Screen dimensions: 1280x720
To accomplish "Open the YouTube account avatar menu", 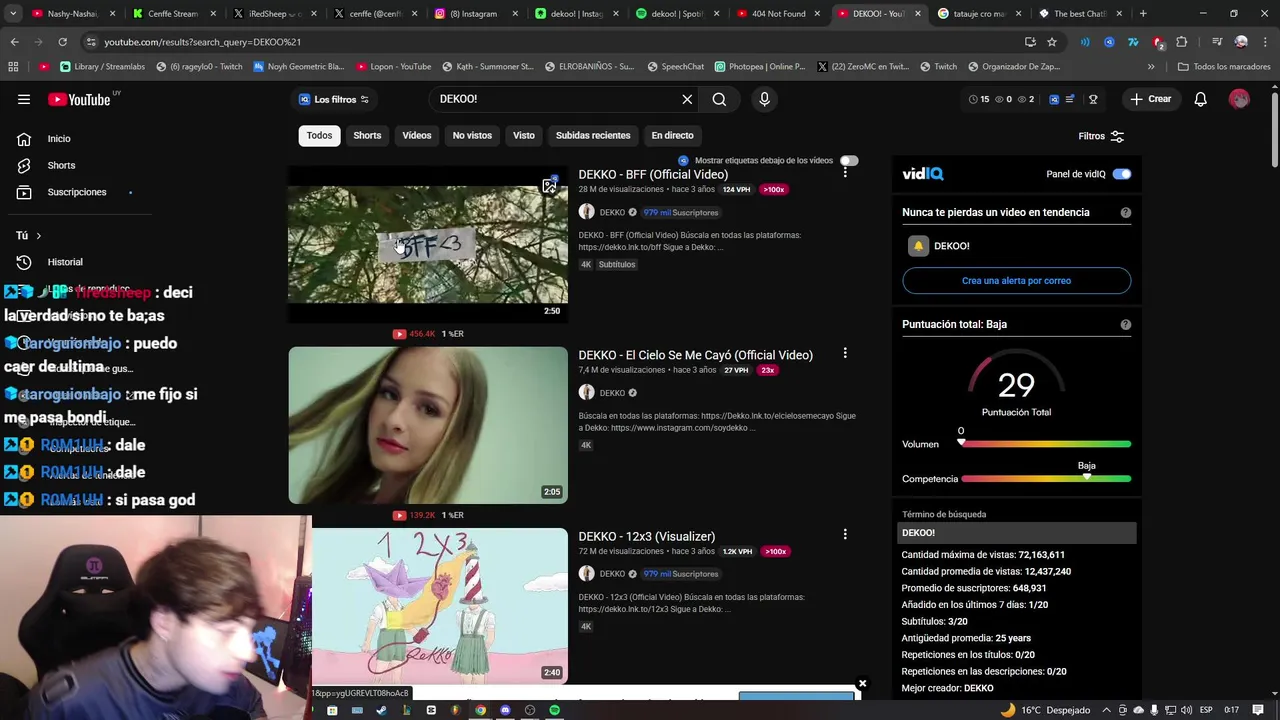I will click(1239, 99).
